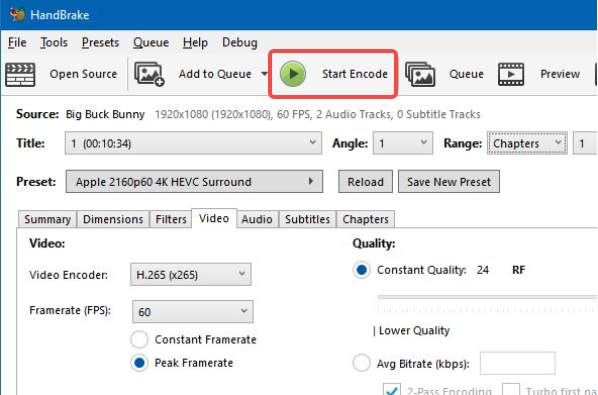Click the HandBrake app logo icon
Image resolution: width=598 pixels, height=395 pixels.
(x=17, y=14)
